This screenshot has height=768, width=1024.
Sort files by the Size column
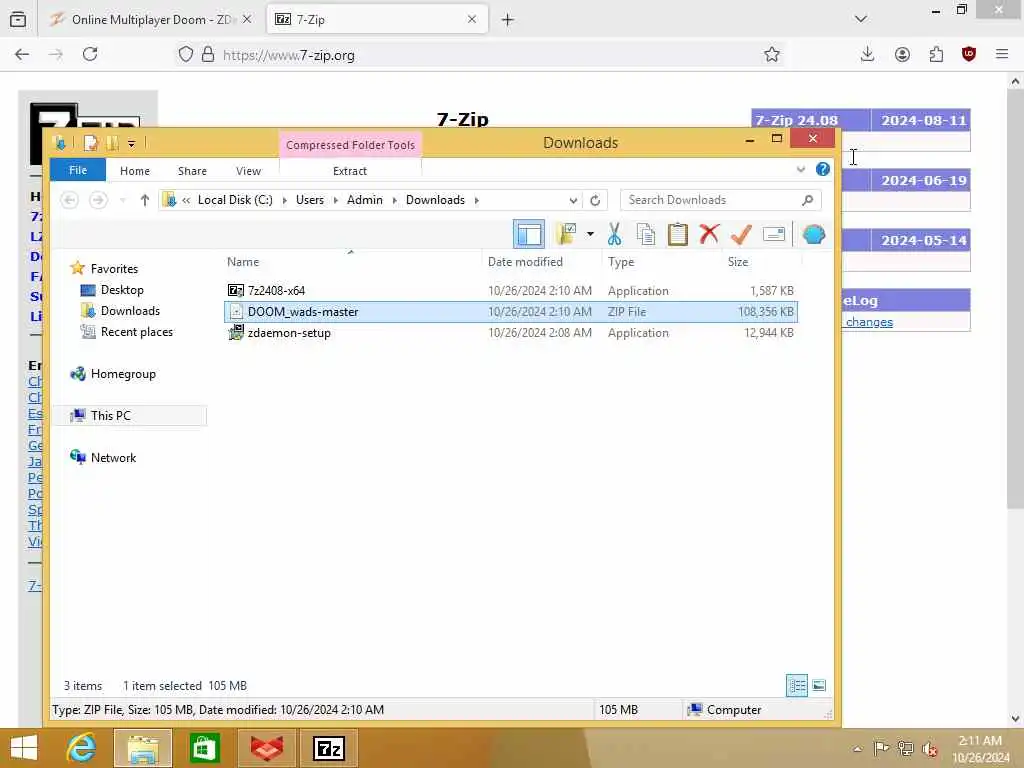coord(761,262)
